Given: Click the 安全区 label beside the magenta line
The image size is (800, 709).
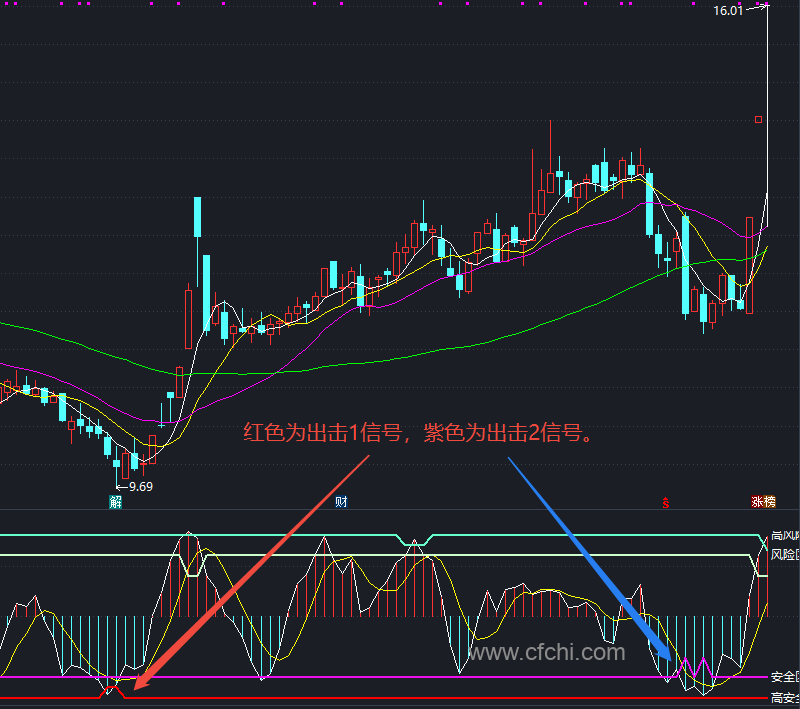Looking at the screenshot, I should pyautogui.click(x=785, y=677).
